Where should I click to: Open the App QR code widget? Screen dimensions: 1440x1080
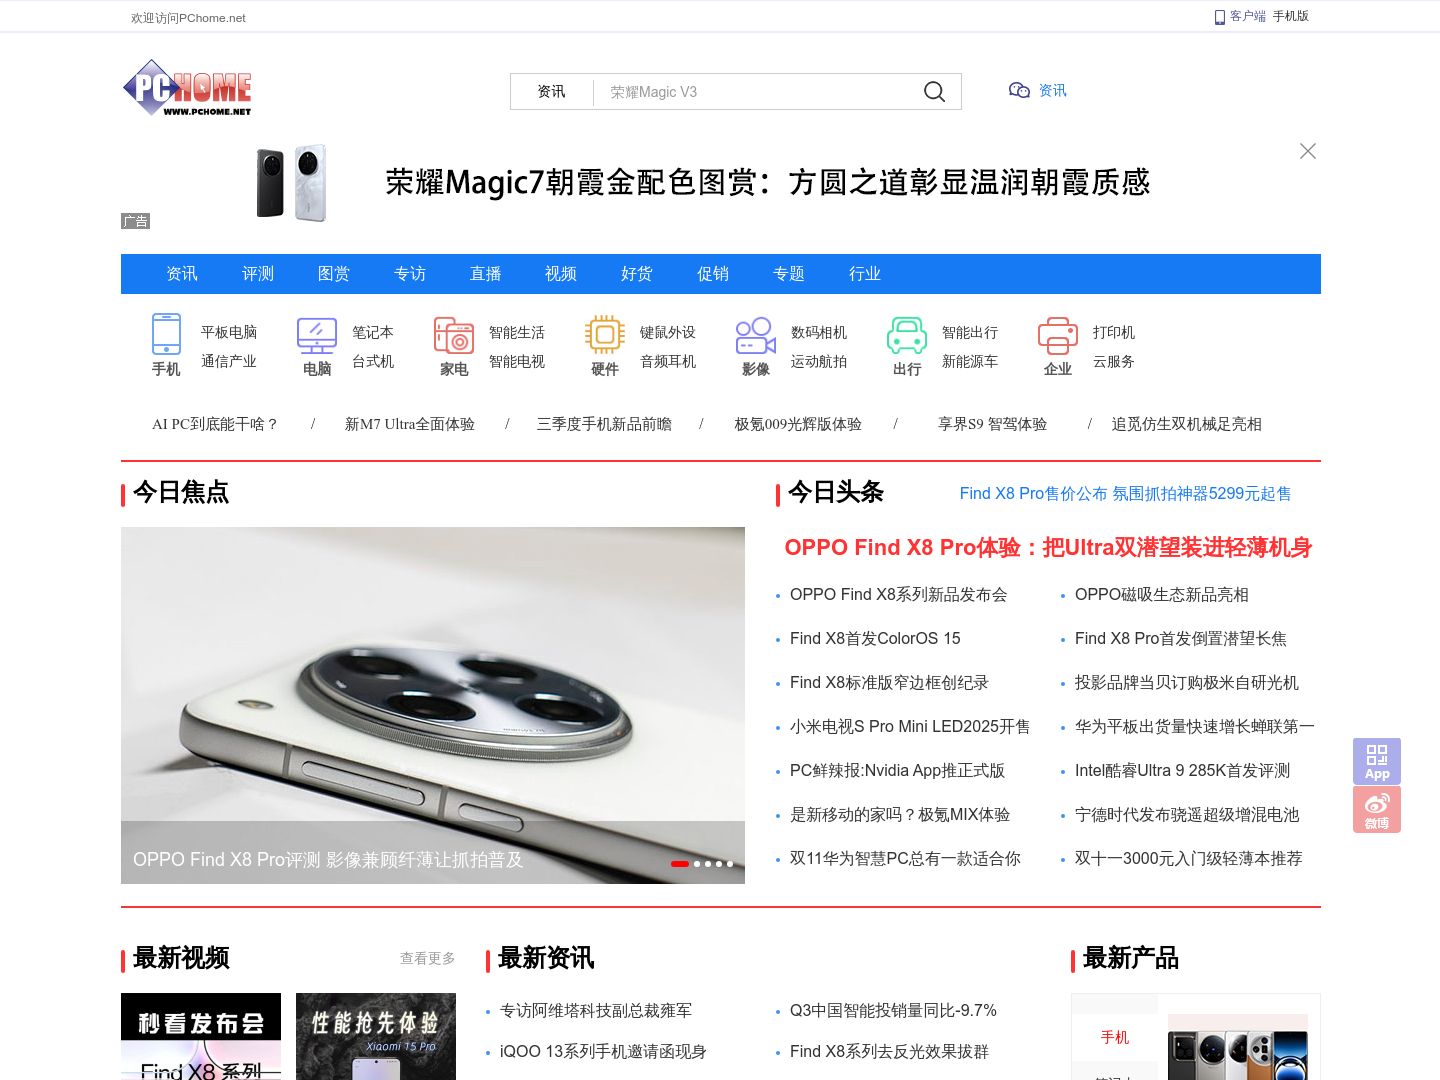tap(1377, 761)
